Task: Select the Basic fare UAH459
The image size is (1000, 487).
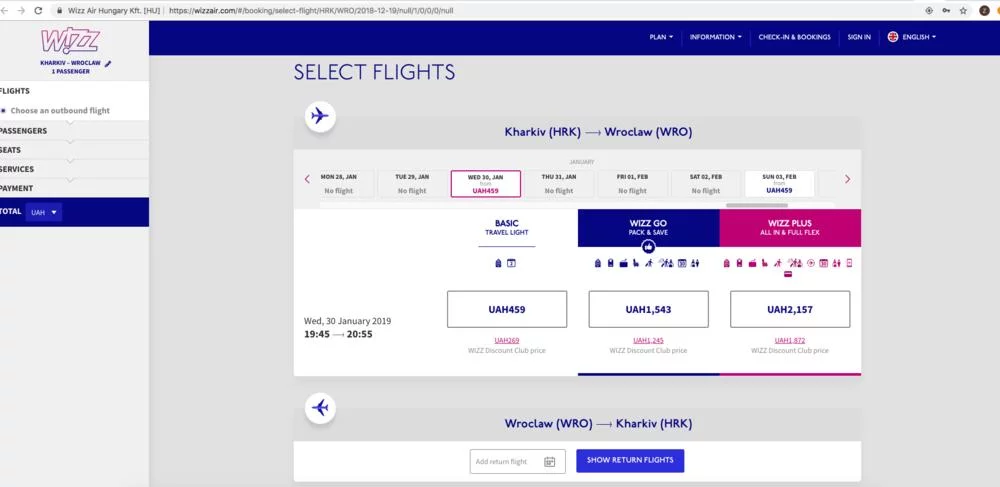Action: click(507, 309)
